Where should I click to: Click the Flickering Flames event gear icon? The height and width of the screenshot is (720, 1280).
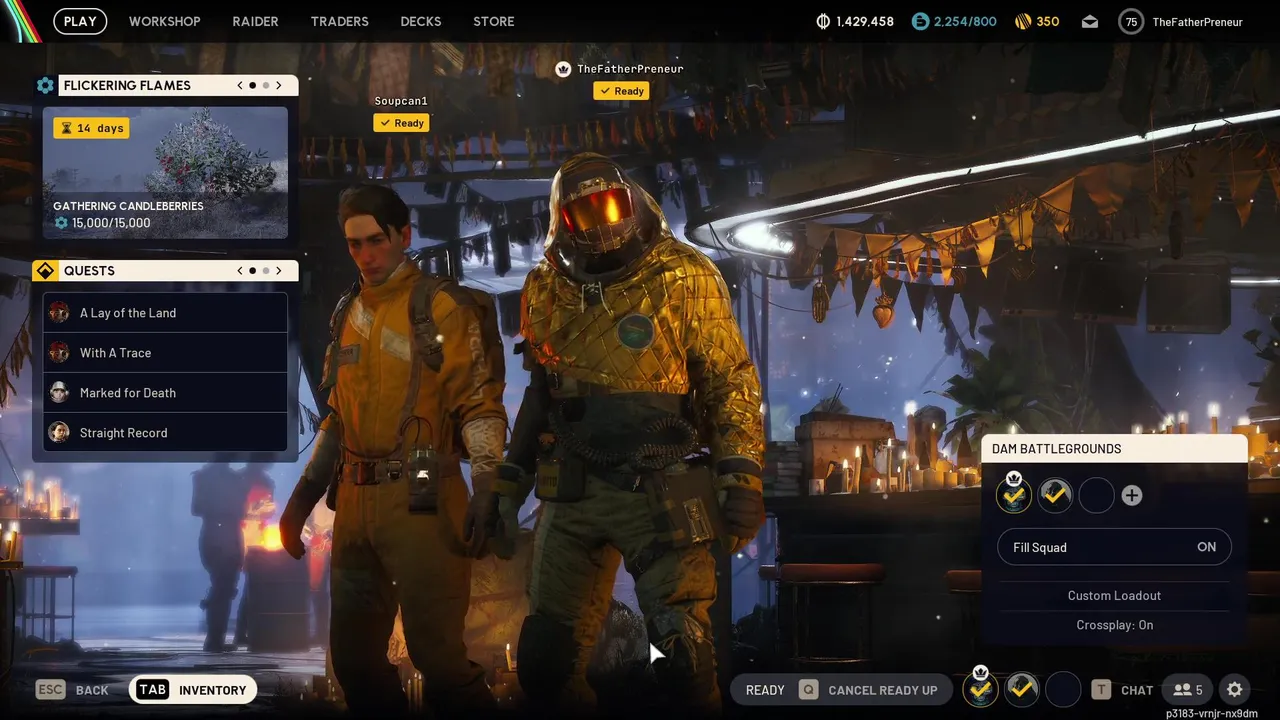pyautogui.click(x=45, y=85)
